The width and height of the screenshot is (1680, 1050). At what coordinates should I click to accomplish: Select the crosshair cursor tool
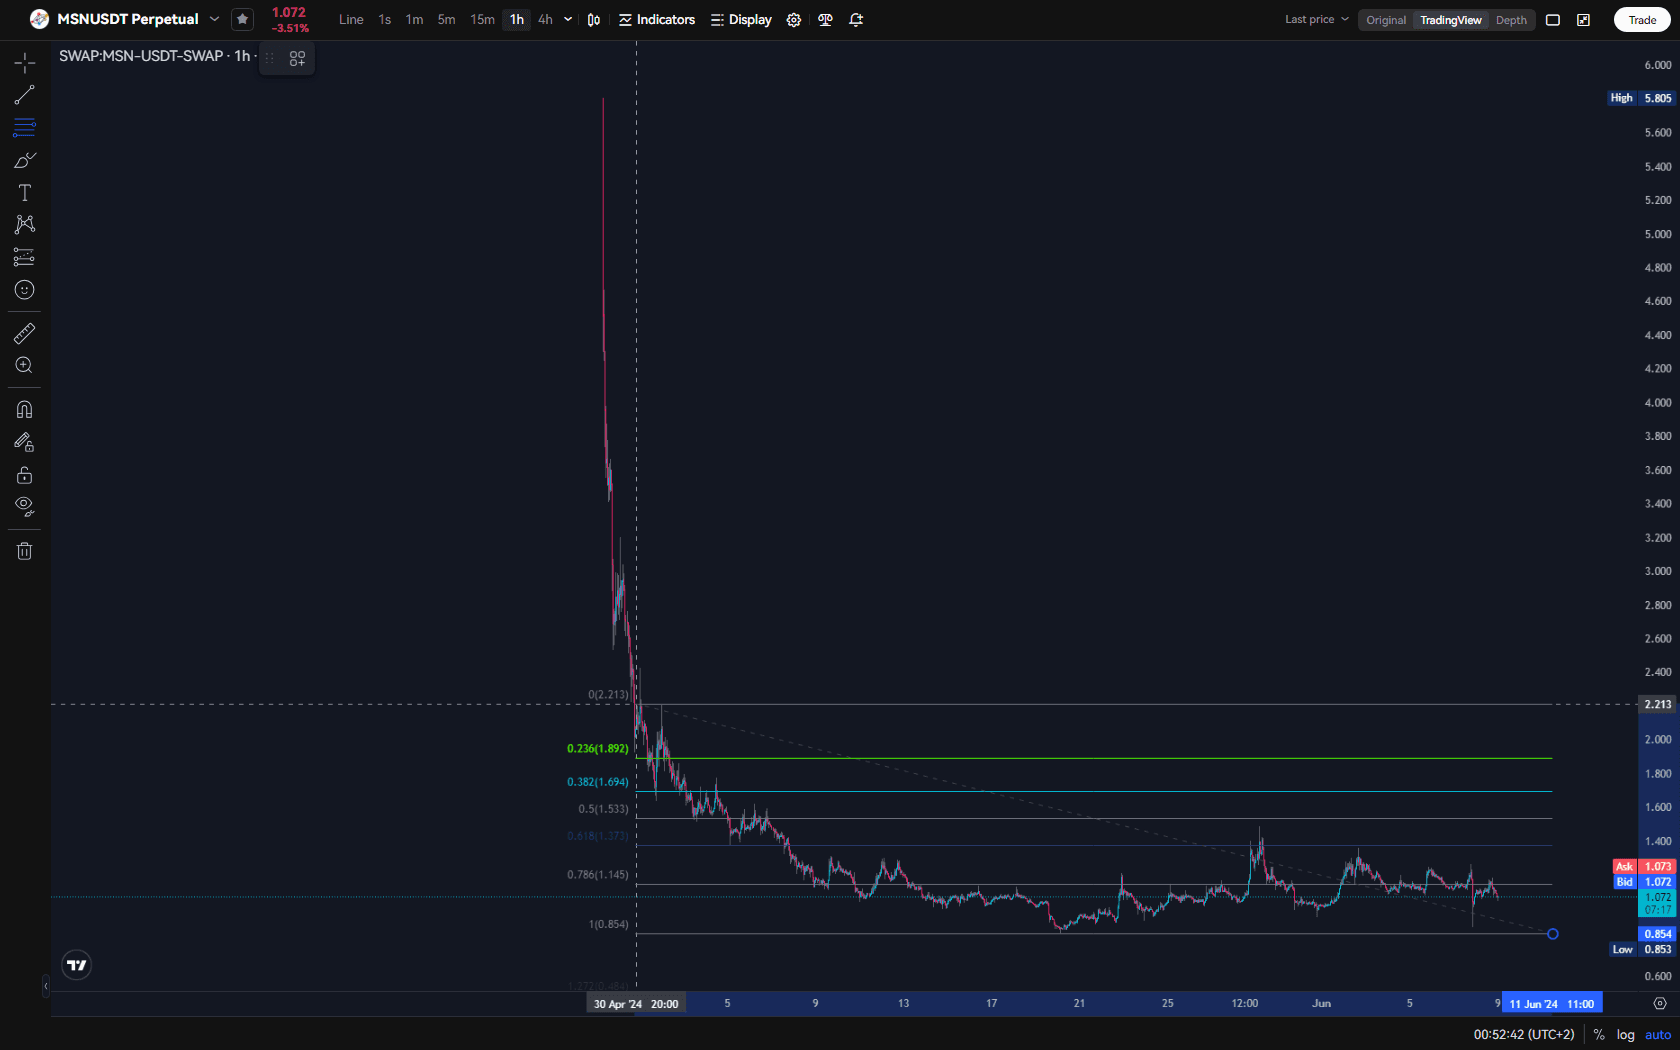point(25,63)
